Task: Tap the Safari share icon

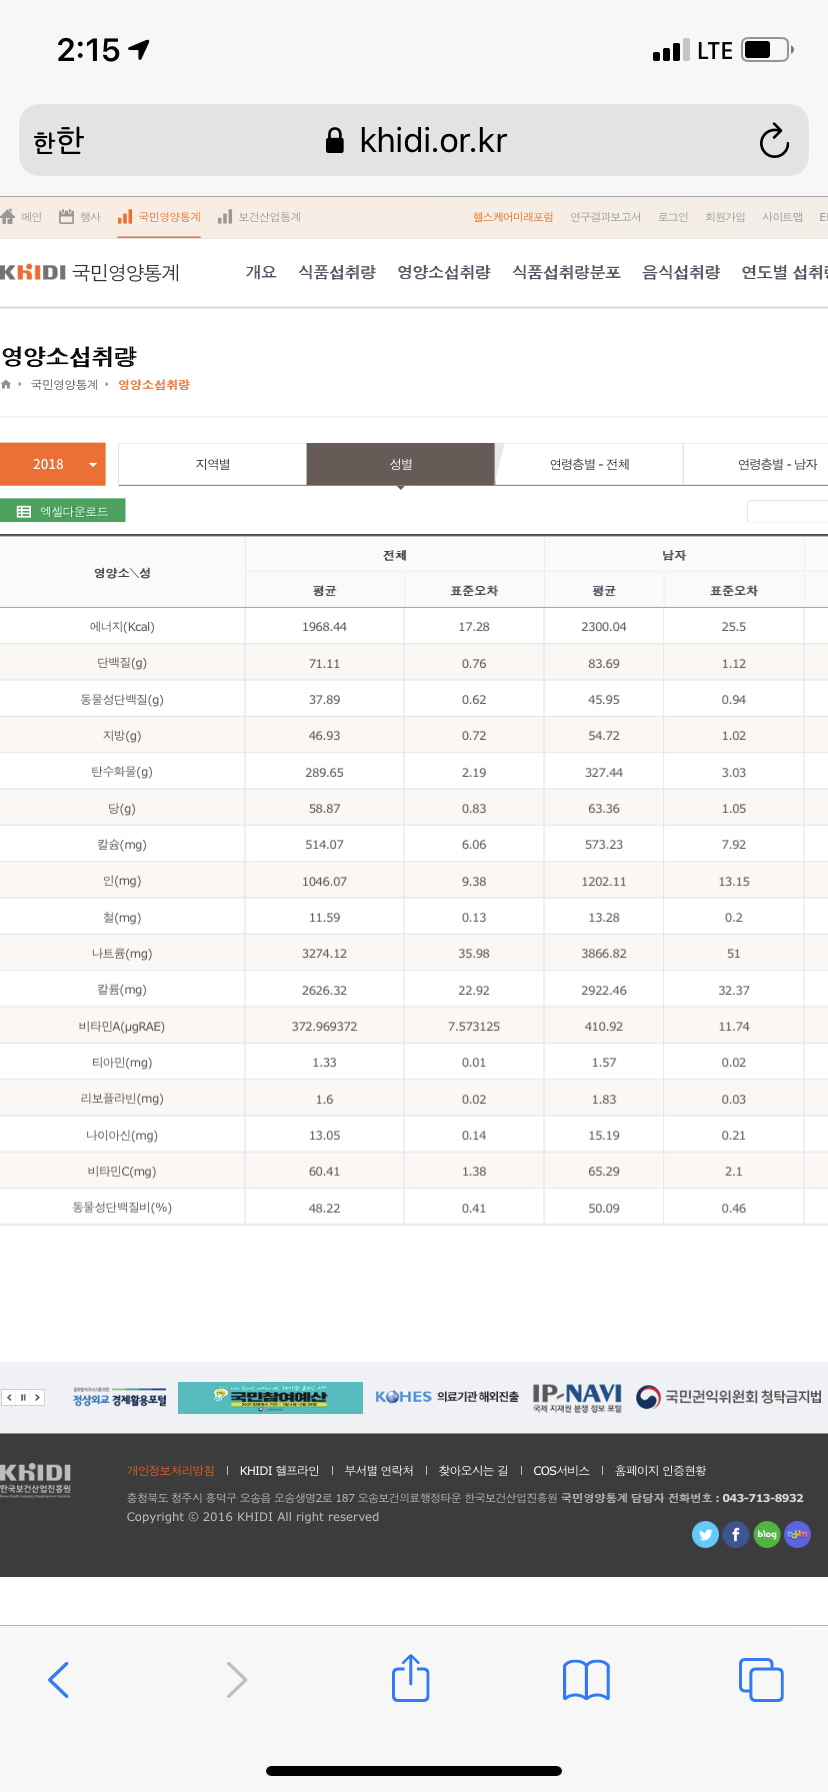Action: click(x=410, y=1678)
